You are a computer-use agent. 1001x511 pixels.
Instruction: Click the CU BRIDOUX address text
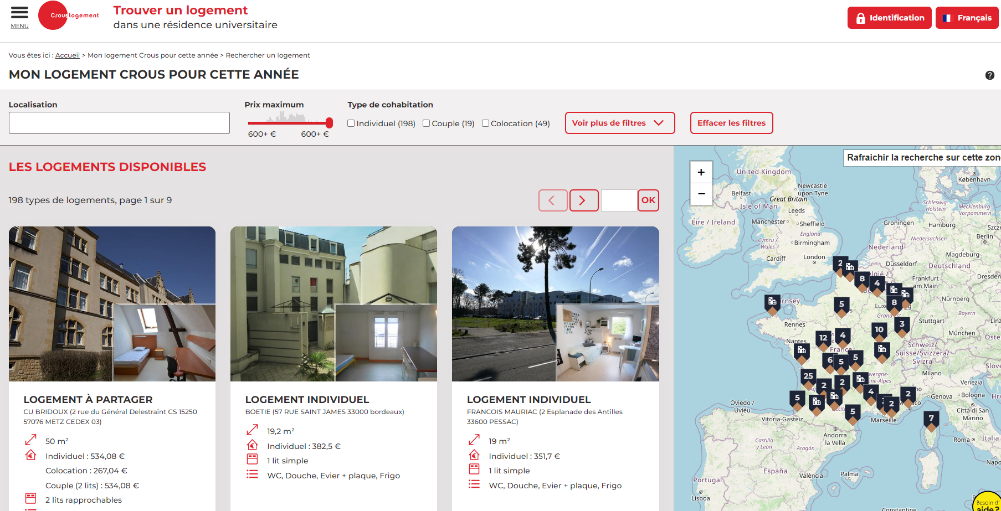point(110,416)
